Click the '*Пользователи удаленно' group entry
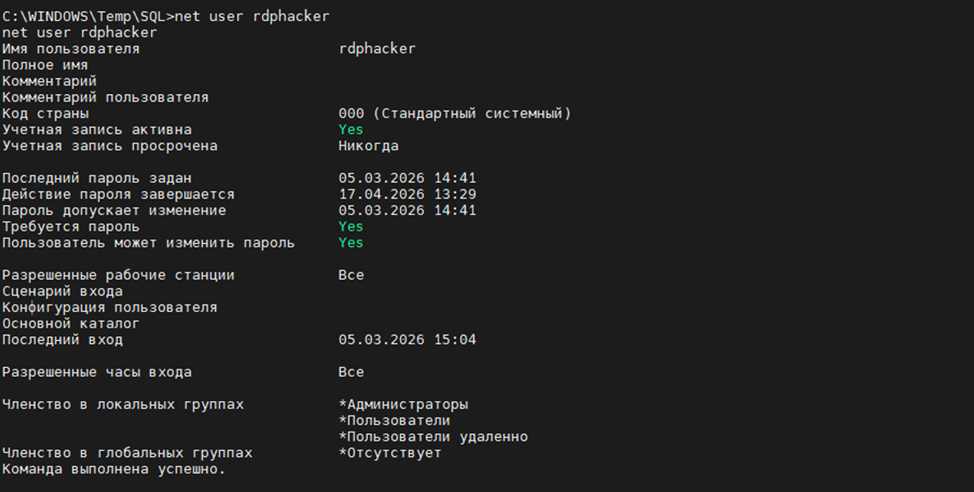This screenshot has width=974, height=492. coord(433,436)
